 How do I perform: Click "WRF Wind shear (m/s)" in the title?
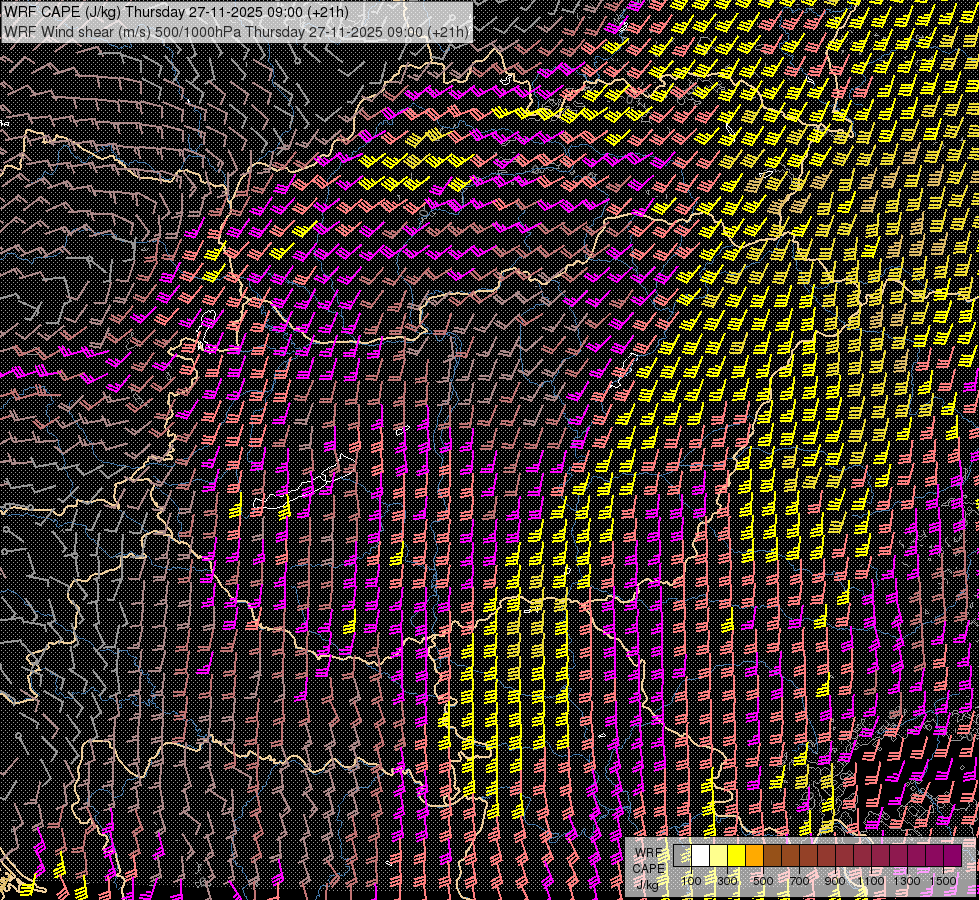click(76, 32)
